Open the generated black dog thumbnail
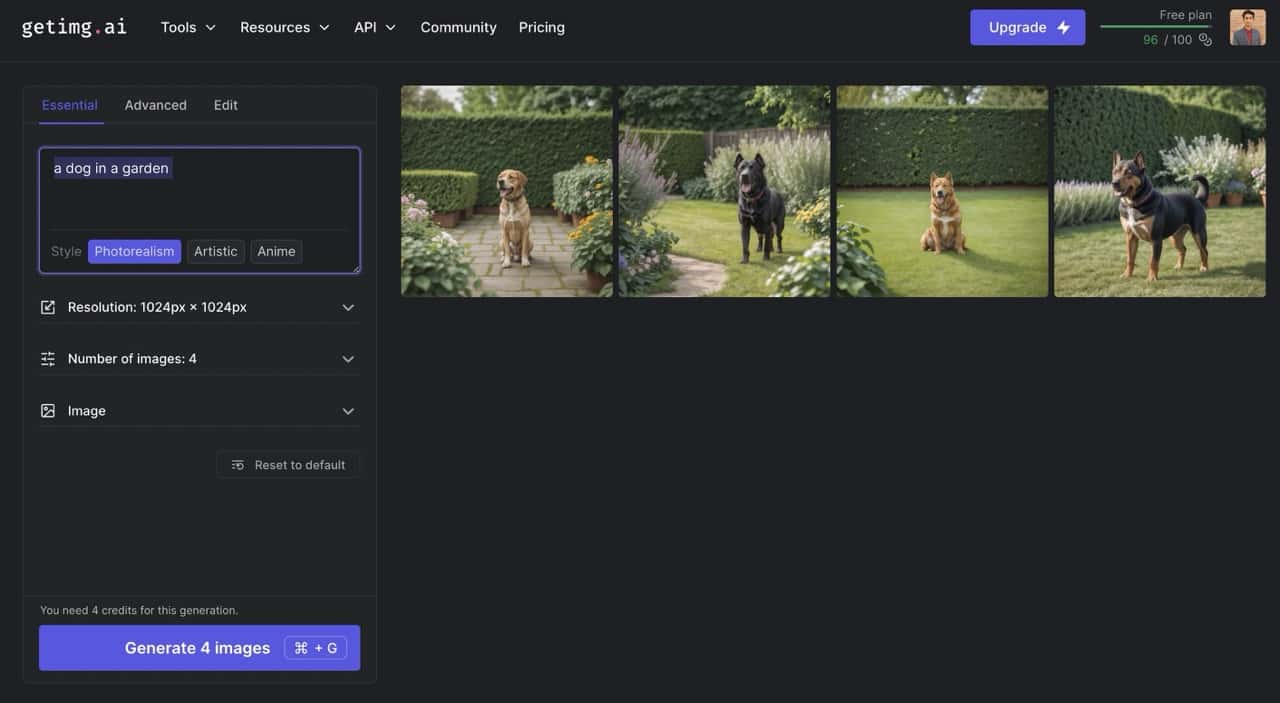The image size is (1280, 703). [x=724, y=190]
